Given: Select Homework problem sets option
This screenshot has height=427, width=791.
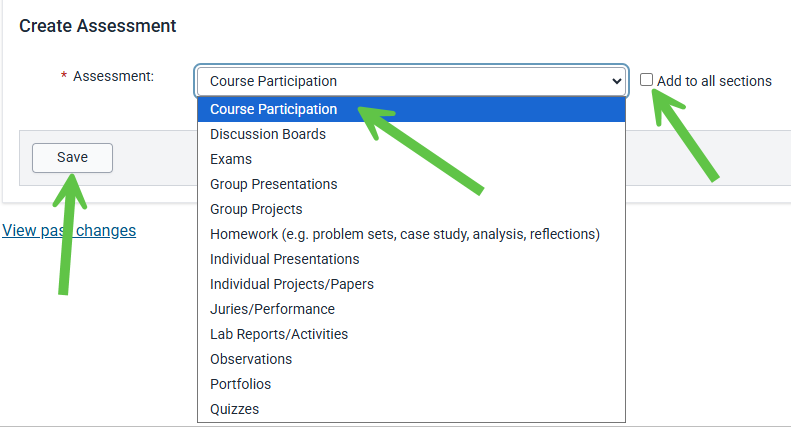Looking at the screenshot, I should coord(411,234).
